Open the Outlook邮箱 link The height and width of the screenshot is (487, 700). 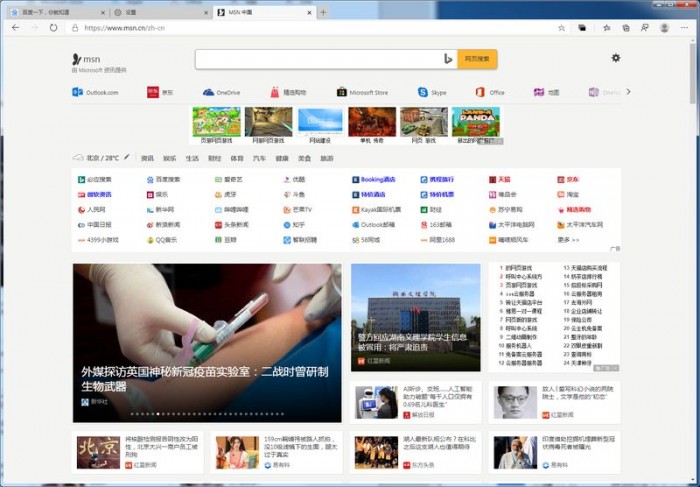[x=374, y=225]
